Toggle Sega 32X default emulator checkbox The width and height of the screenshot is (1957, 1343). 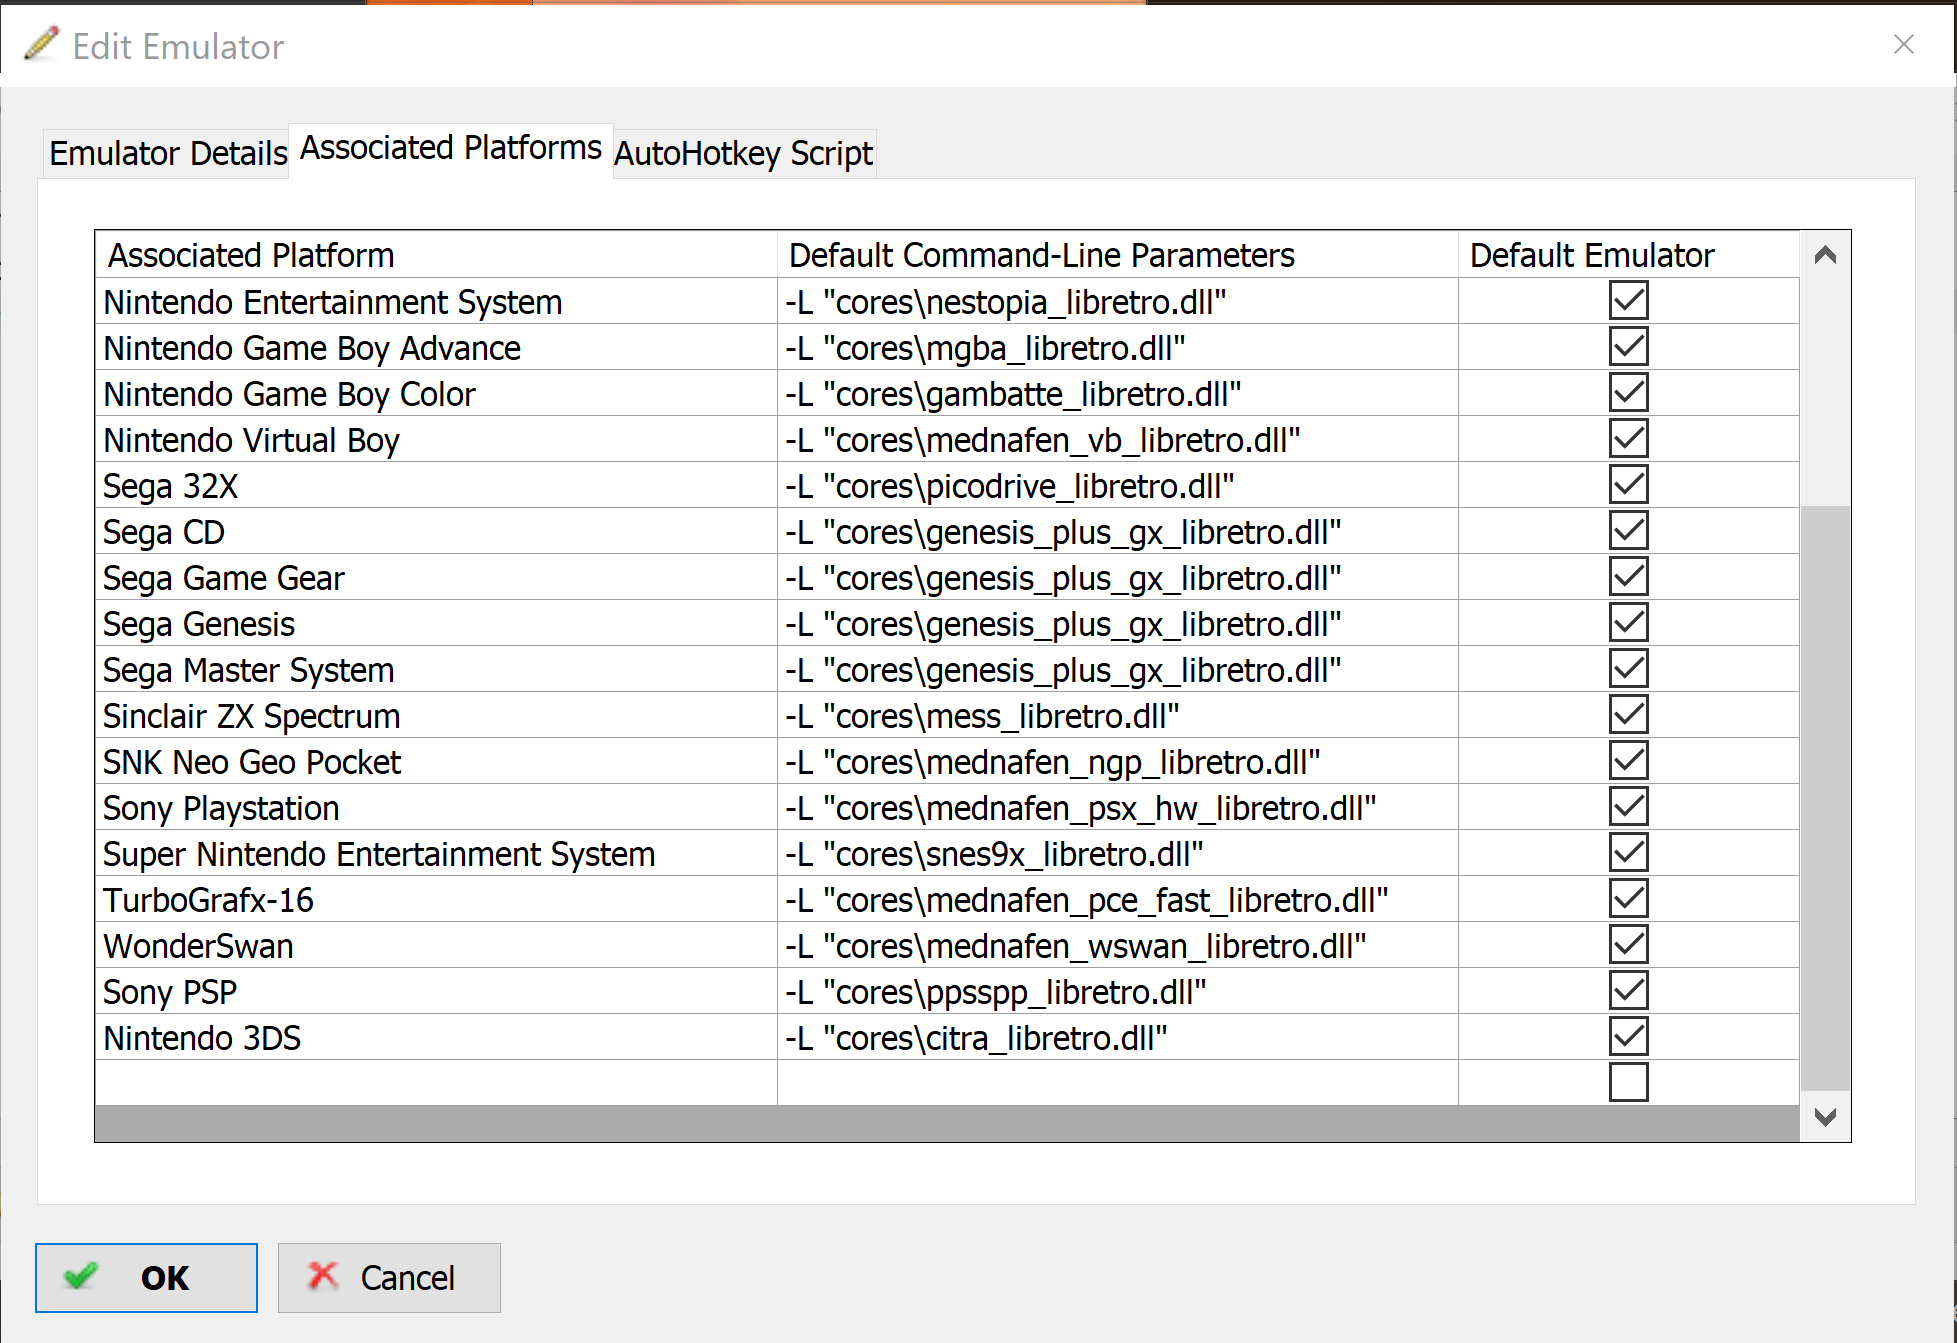(x=1628, y=484)
